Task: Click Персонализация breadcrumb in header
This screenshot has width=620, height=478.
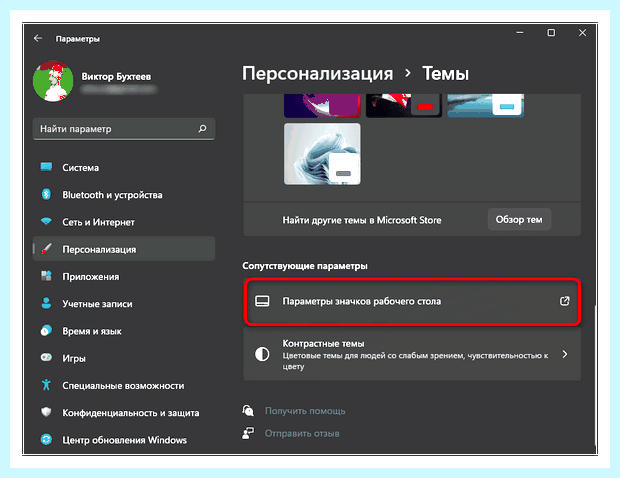Action: coord(318,74)
